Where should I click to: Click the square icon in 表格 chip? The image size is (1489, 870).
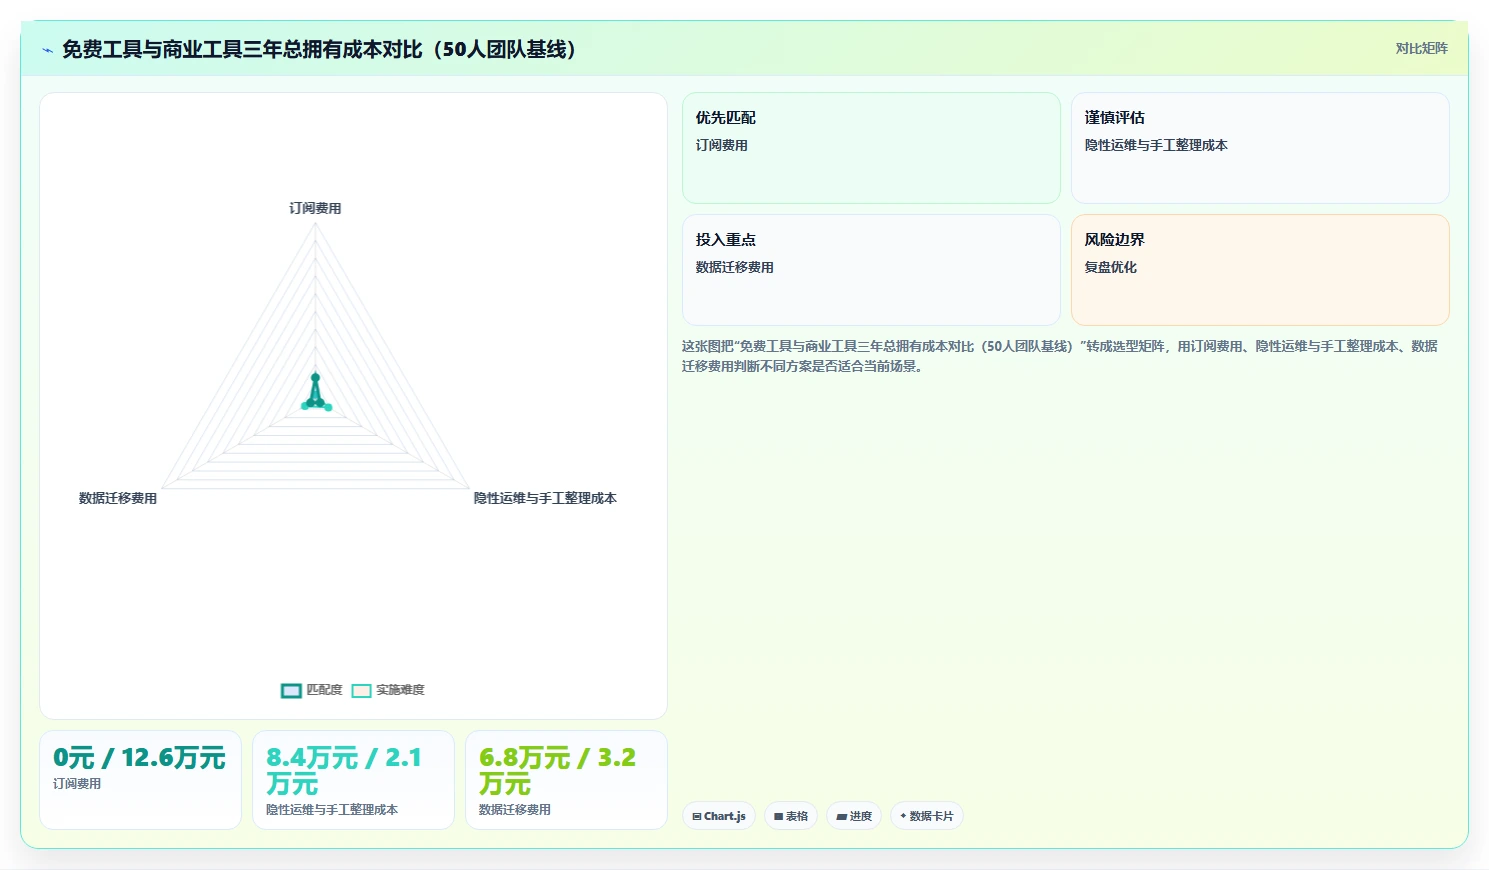tap(778, 817)
